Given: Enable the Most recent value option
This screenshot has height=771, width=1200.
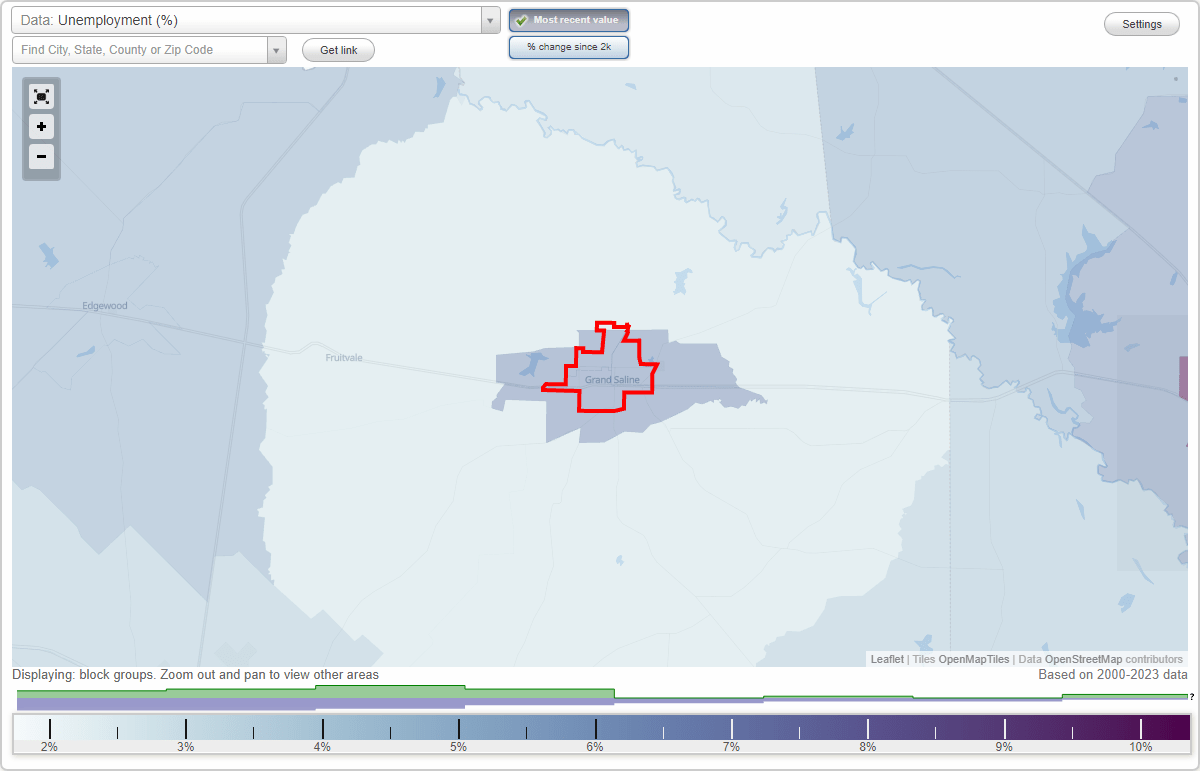Looking at the screenshot, I should (x=569, y=20).
